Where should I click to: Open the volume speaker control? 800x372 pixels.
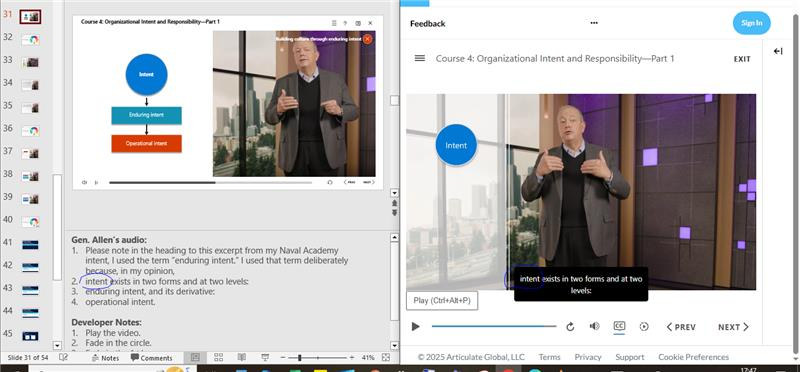click(x=594, y=326)
